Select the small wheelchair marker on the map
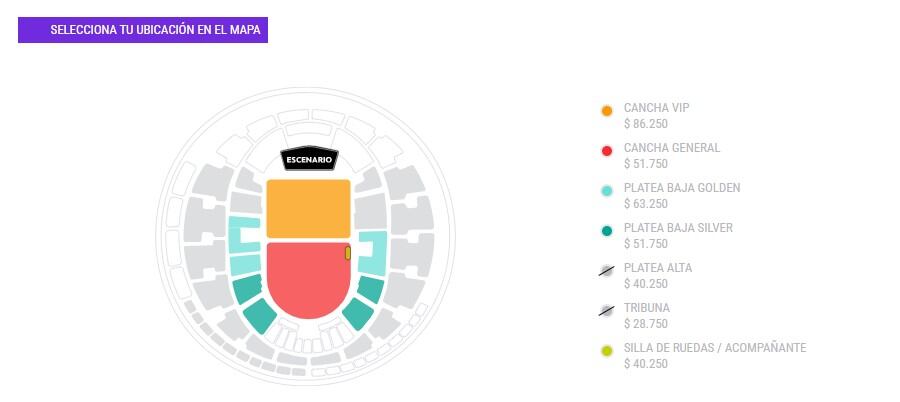The height and width of the screenshot is (402, 900). point(348,253)
